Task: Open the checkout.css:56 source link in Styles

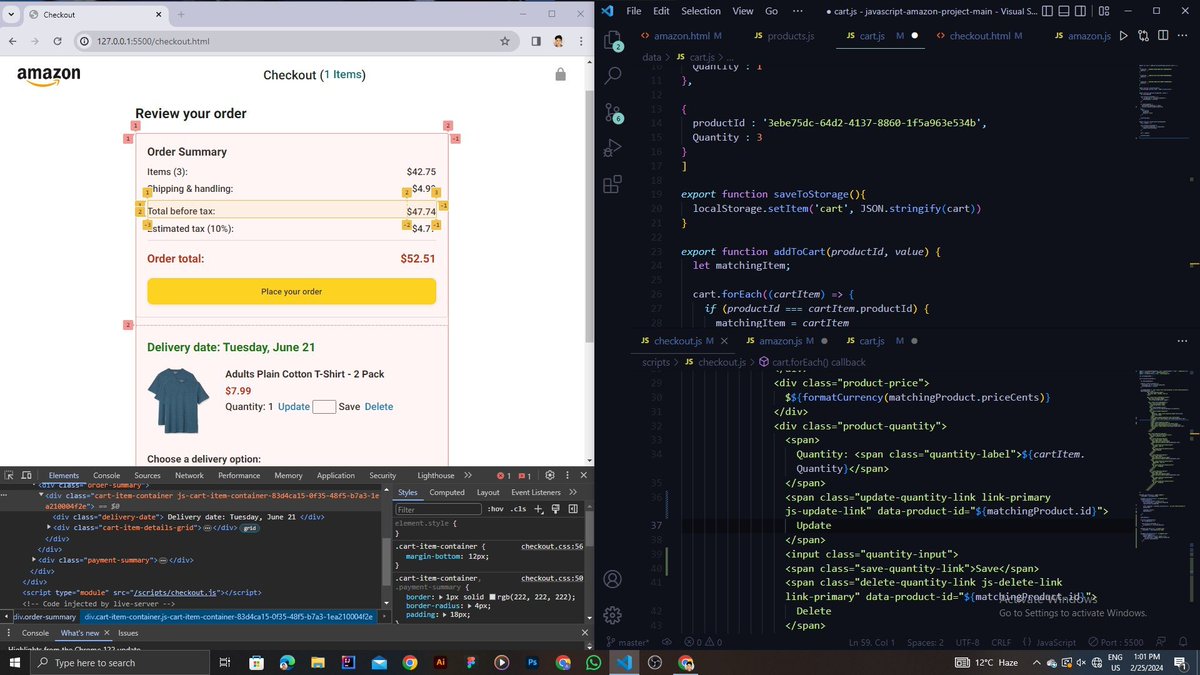Action: click(552, 547)
